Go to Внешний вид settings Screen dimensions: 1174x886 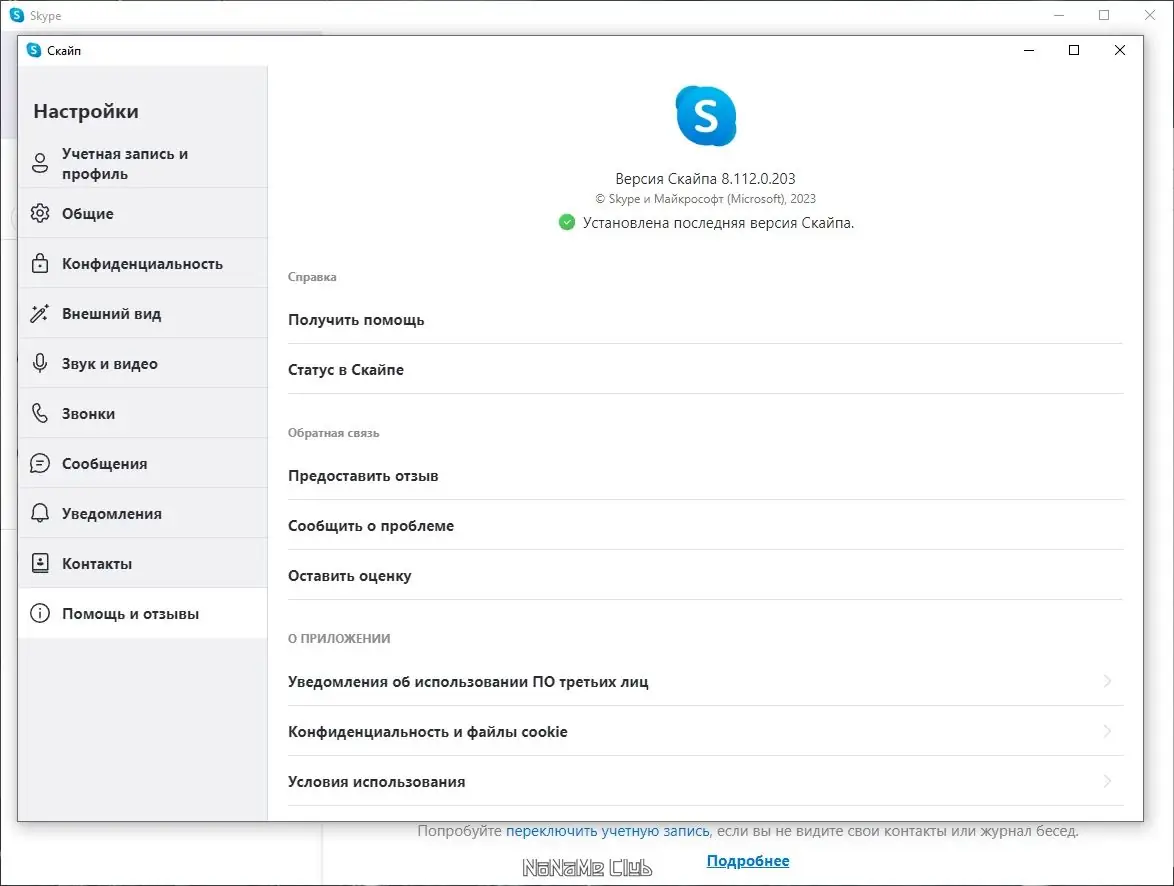(x=143, y=314)
